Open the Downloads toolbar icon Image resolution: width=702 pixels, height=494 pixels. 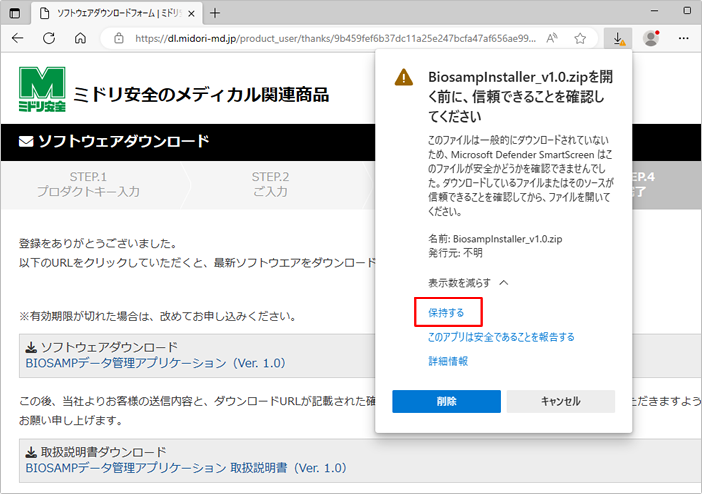point(618,39)
